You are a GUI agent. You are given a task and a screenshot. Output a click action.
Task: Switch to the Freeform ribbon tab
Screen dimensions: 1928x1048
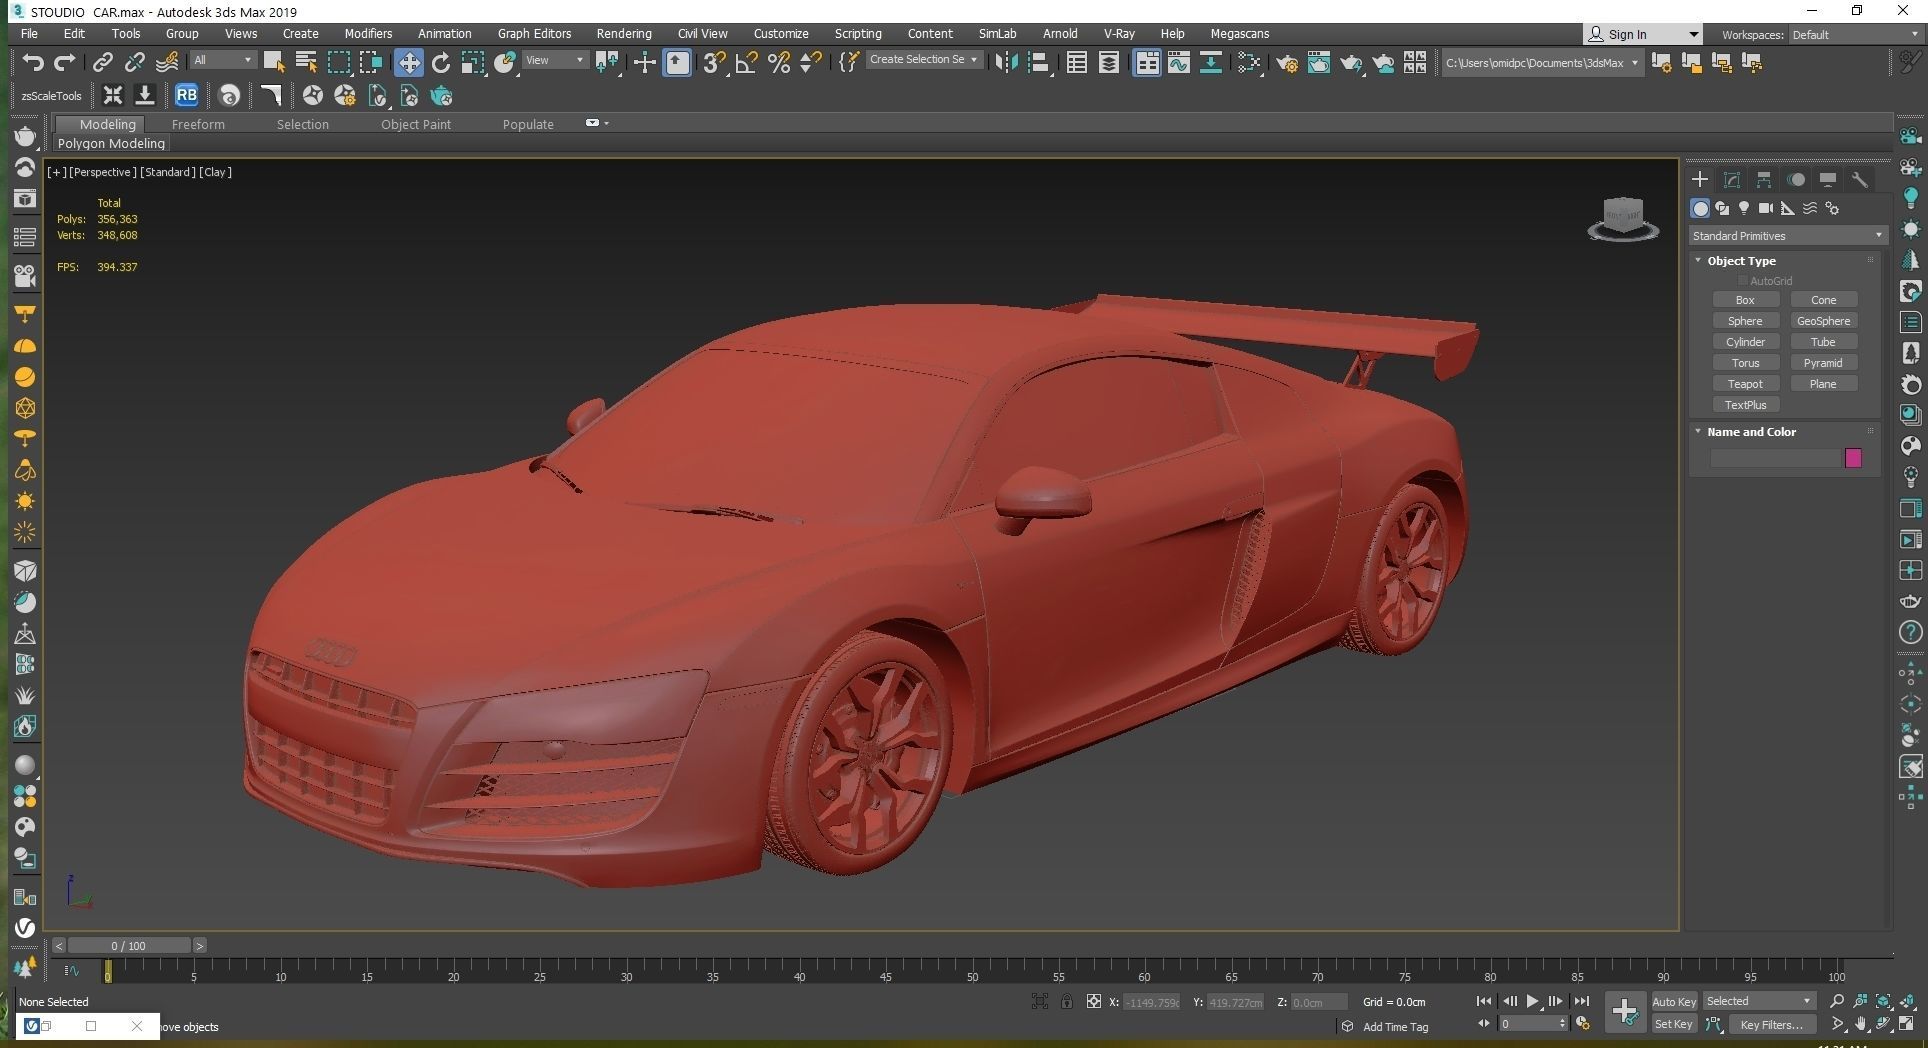(198, 124)
